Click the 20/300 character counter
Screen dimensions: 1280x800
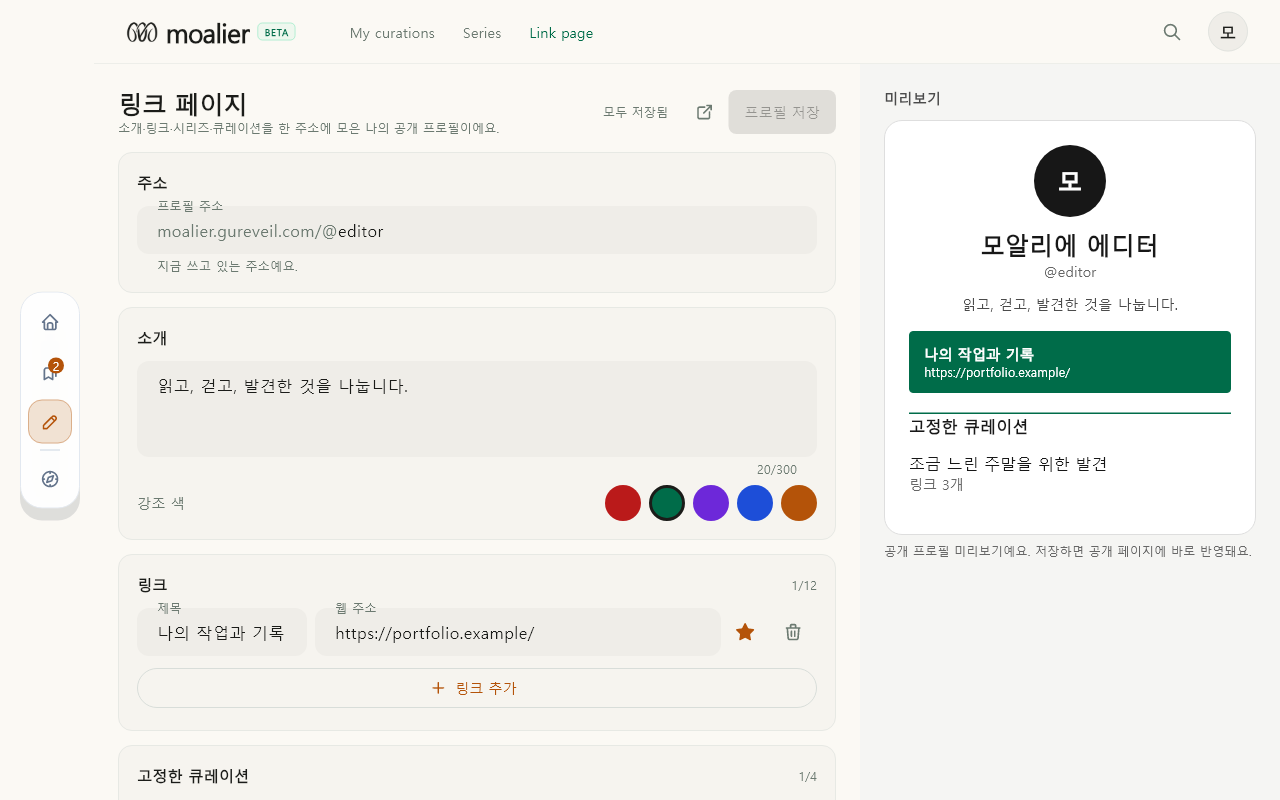tap(777, 470)
